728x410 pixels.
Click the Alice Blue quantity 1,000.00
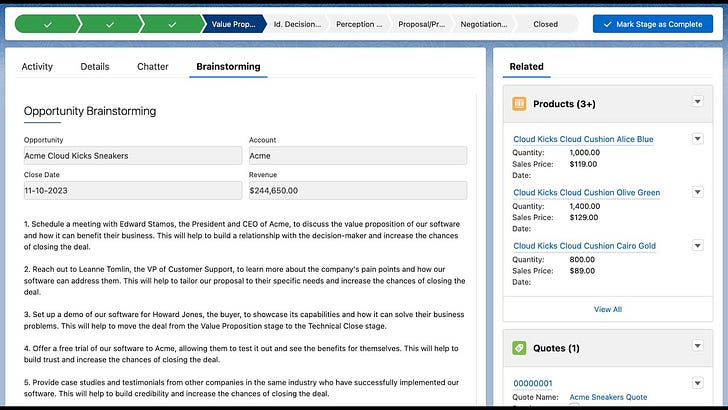pos(585,153)
